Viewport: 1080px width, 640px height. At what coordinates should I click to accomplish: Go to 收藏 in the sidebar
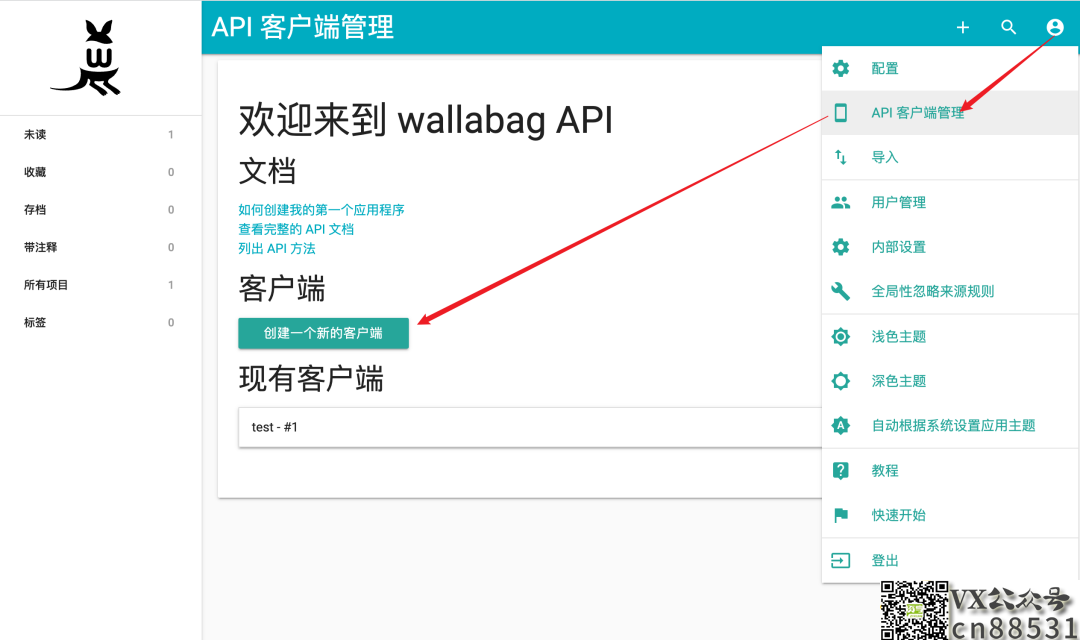pyautogui.click(x=101, y=172)
